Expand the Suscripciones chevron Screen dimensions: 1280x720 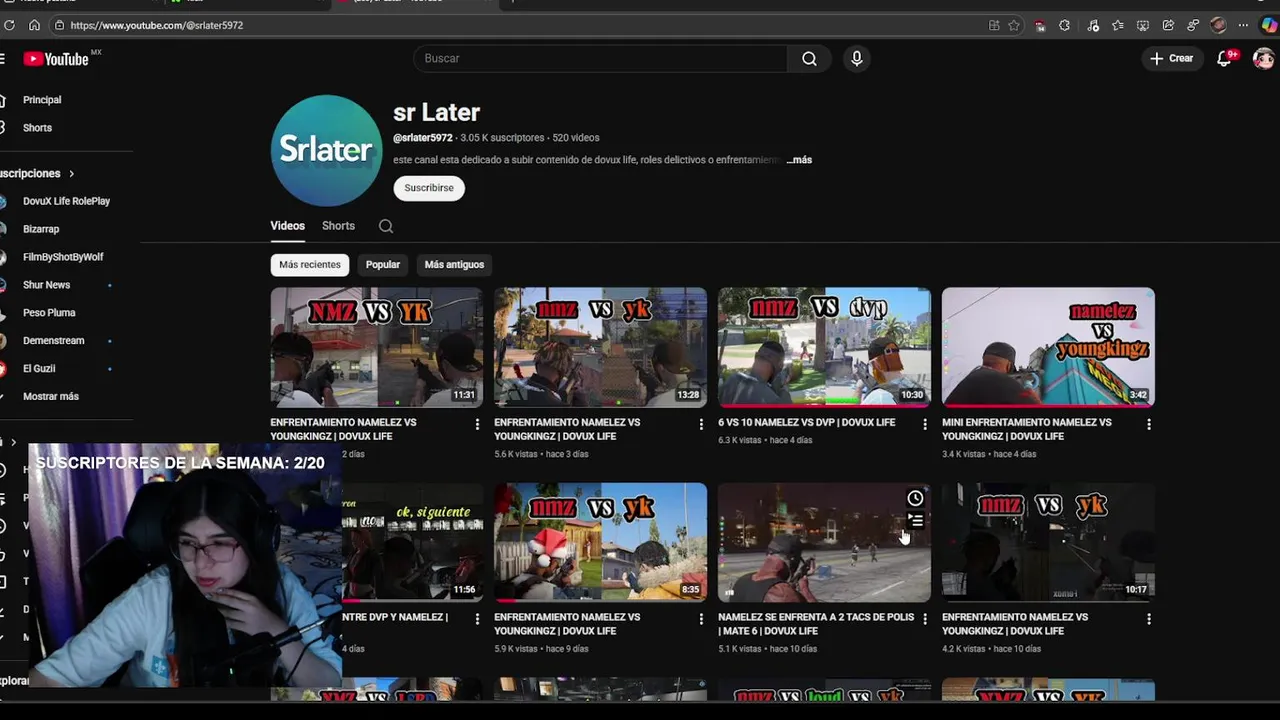coord(71,174)
